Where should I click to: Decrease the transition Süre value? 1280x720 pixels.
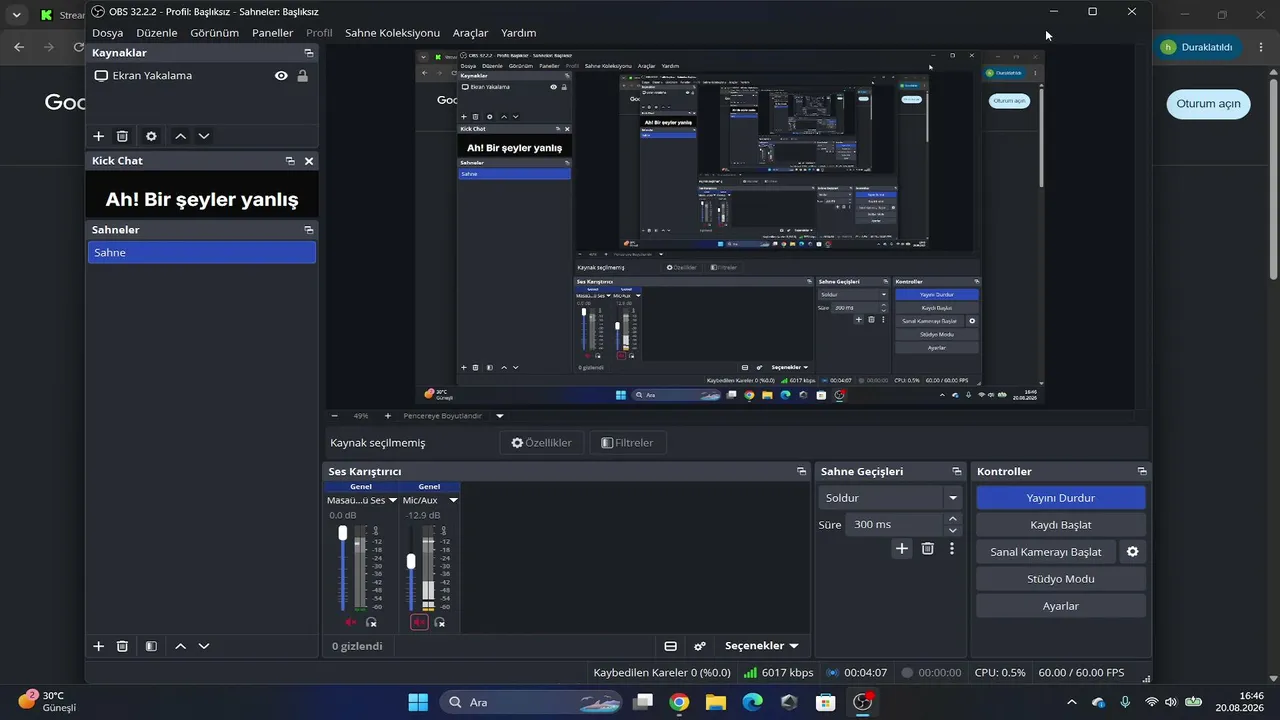[953, 530]
